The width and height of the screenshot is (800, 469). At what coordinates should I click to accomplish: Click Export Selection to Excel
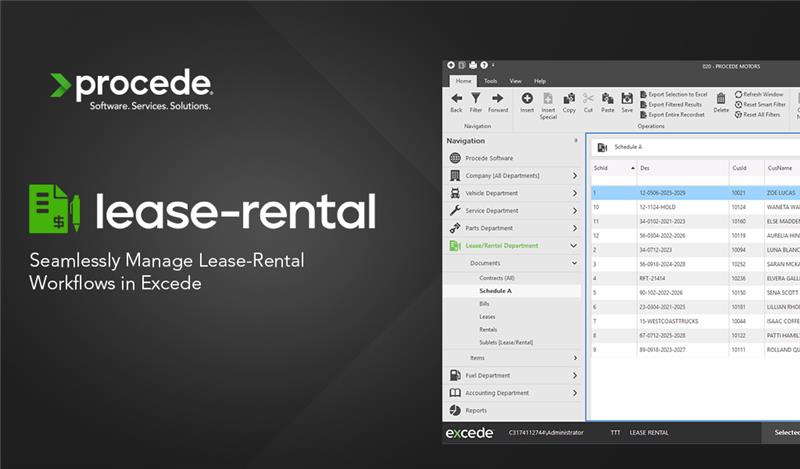[673, 94]
